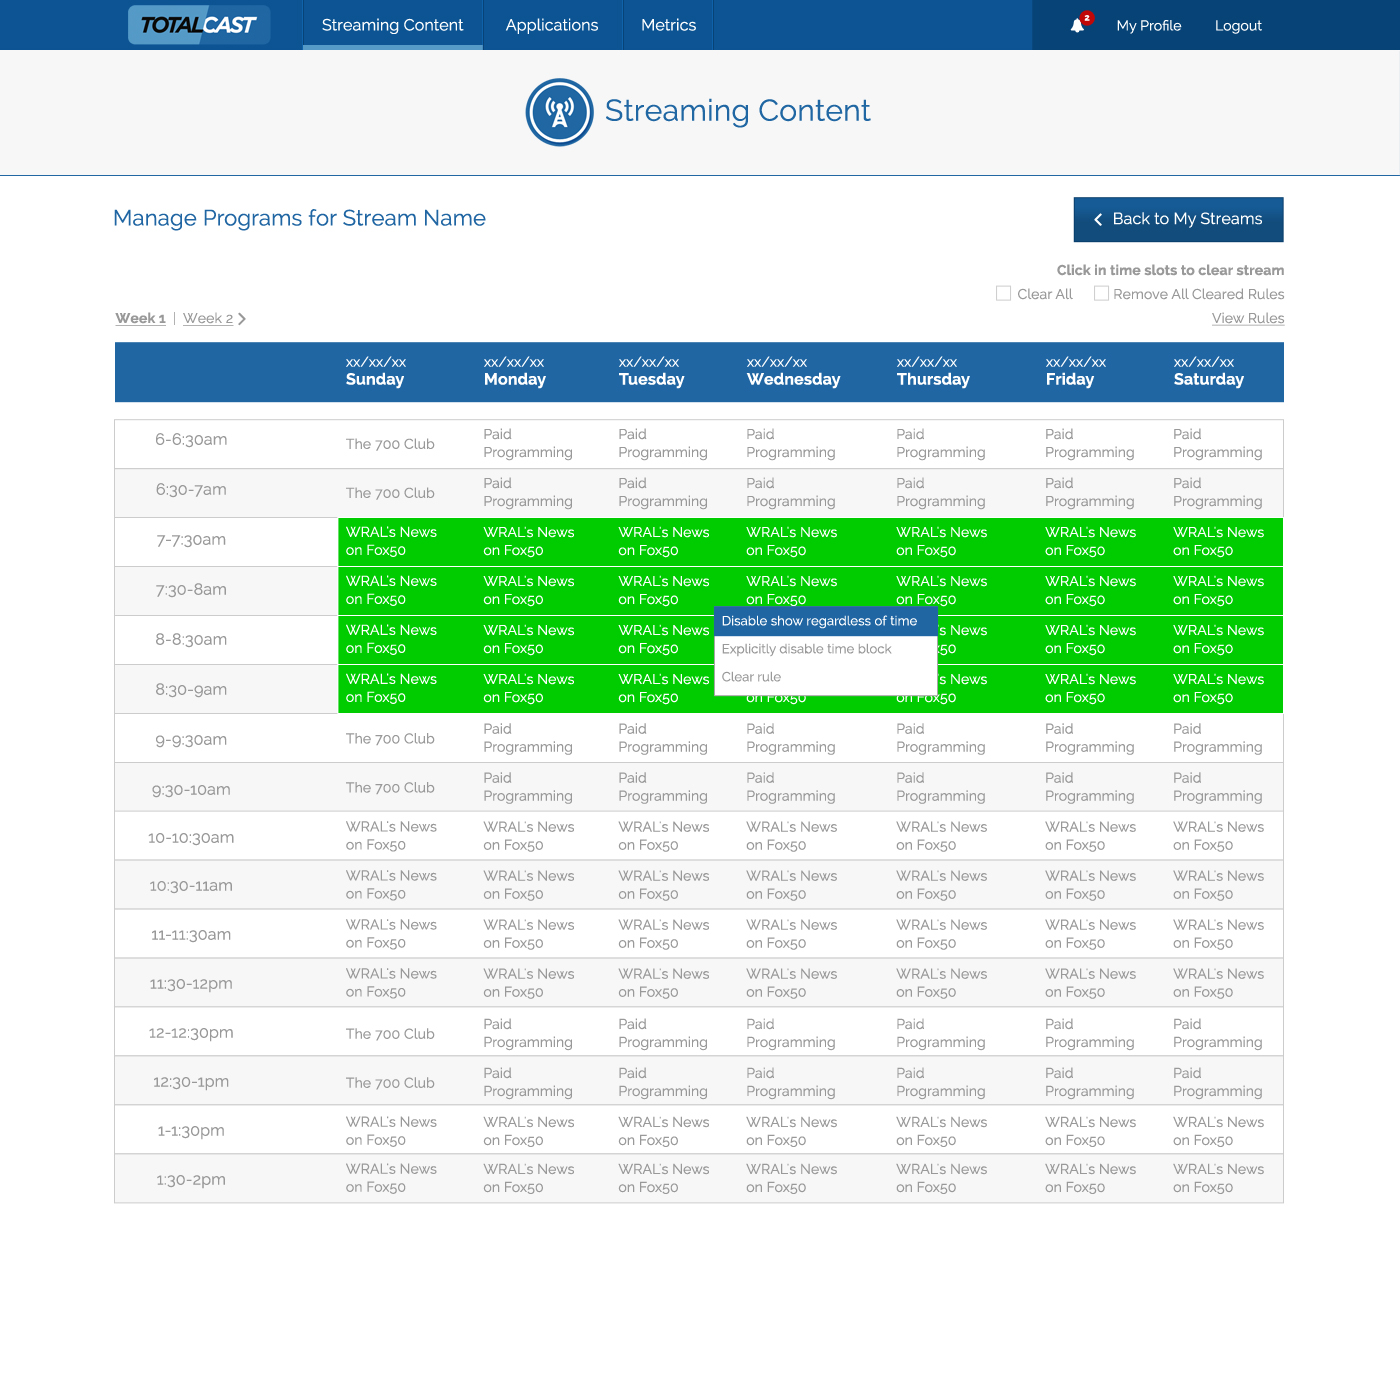Image resolution: width=1400 pixels, height=1400 pixels.
Task: Select the Week 1 link
Action: click(141, 318)
